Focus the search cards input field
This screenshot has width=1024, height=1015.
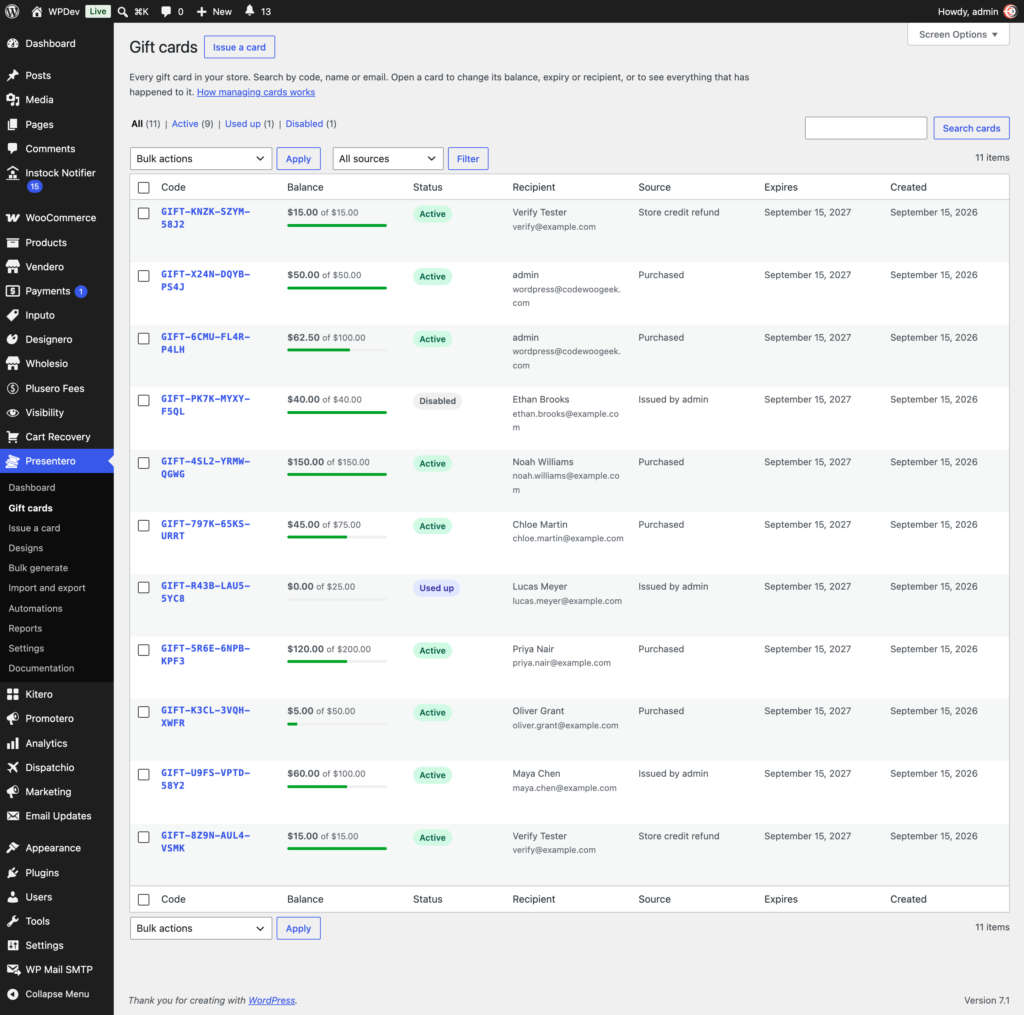coord(865,128)
